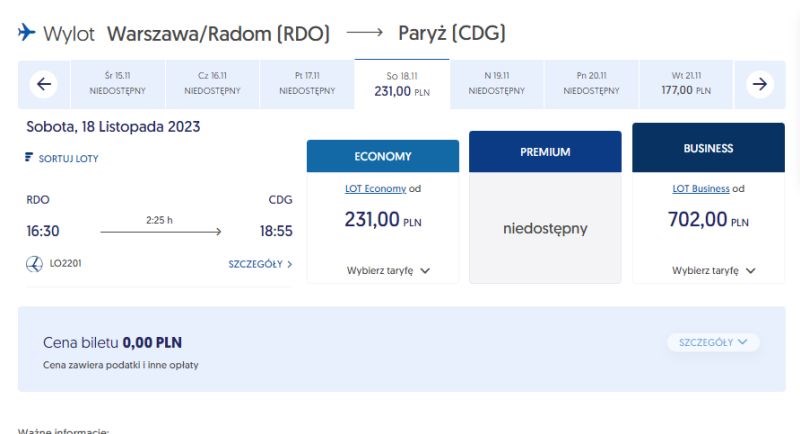Screen dimensions: 800x434
Task: Open flight SZCZEGÓŁY details link
Action: click(260, 264)
